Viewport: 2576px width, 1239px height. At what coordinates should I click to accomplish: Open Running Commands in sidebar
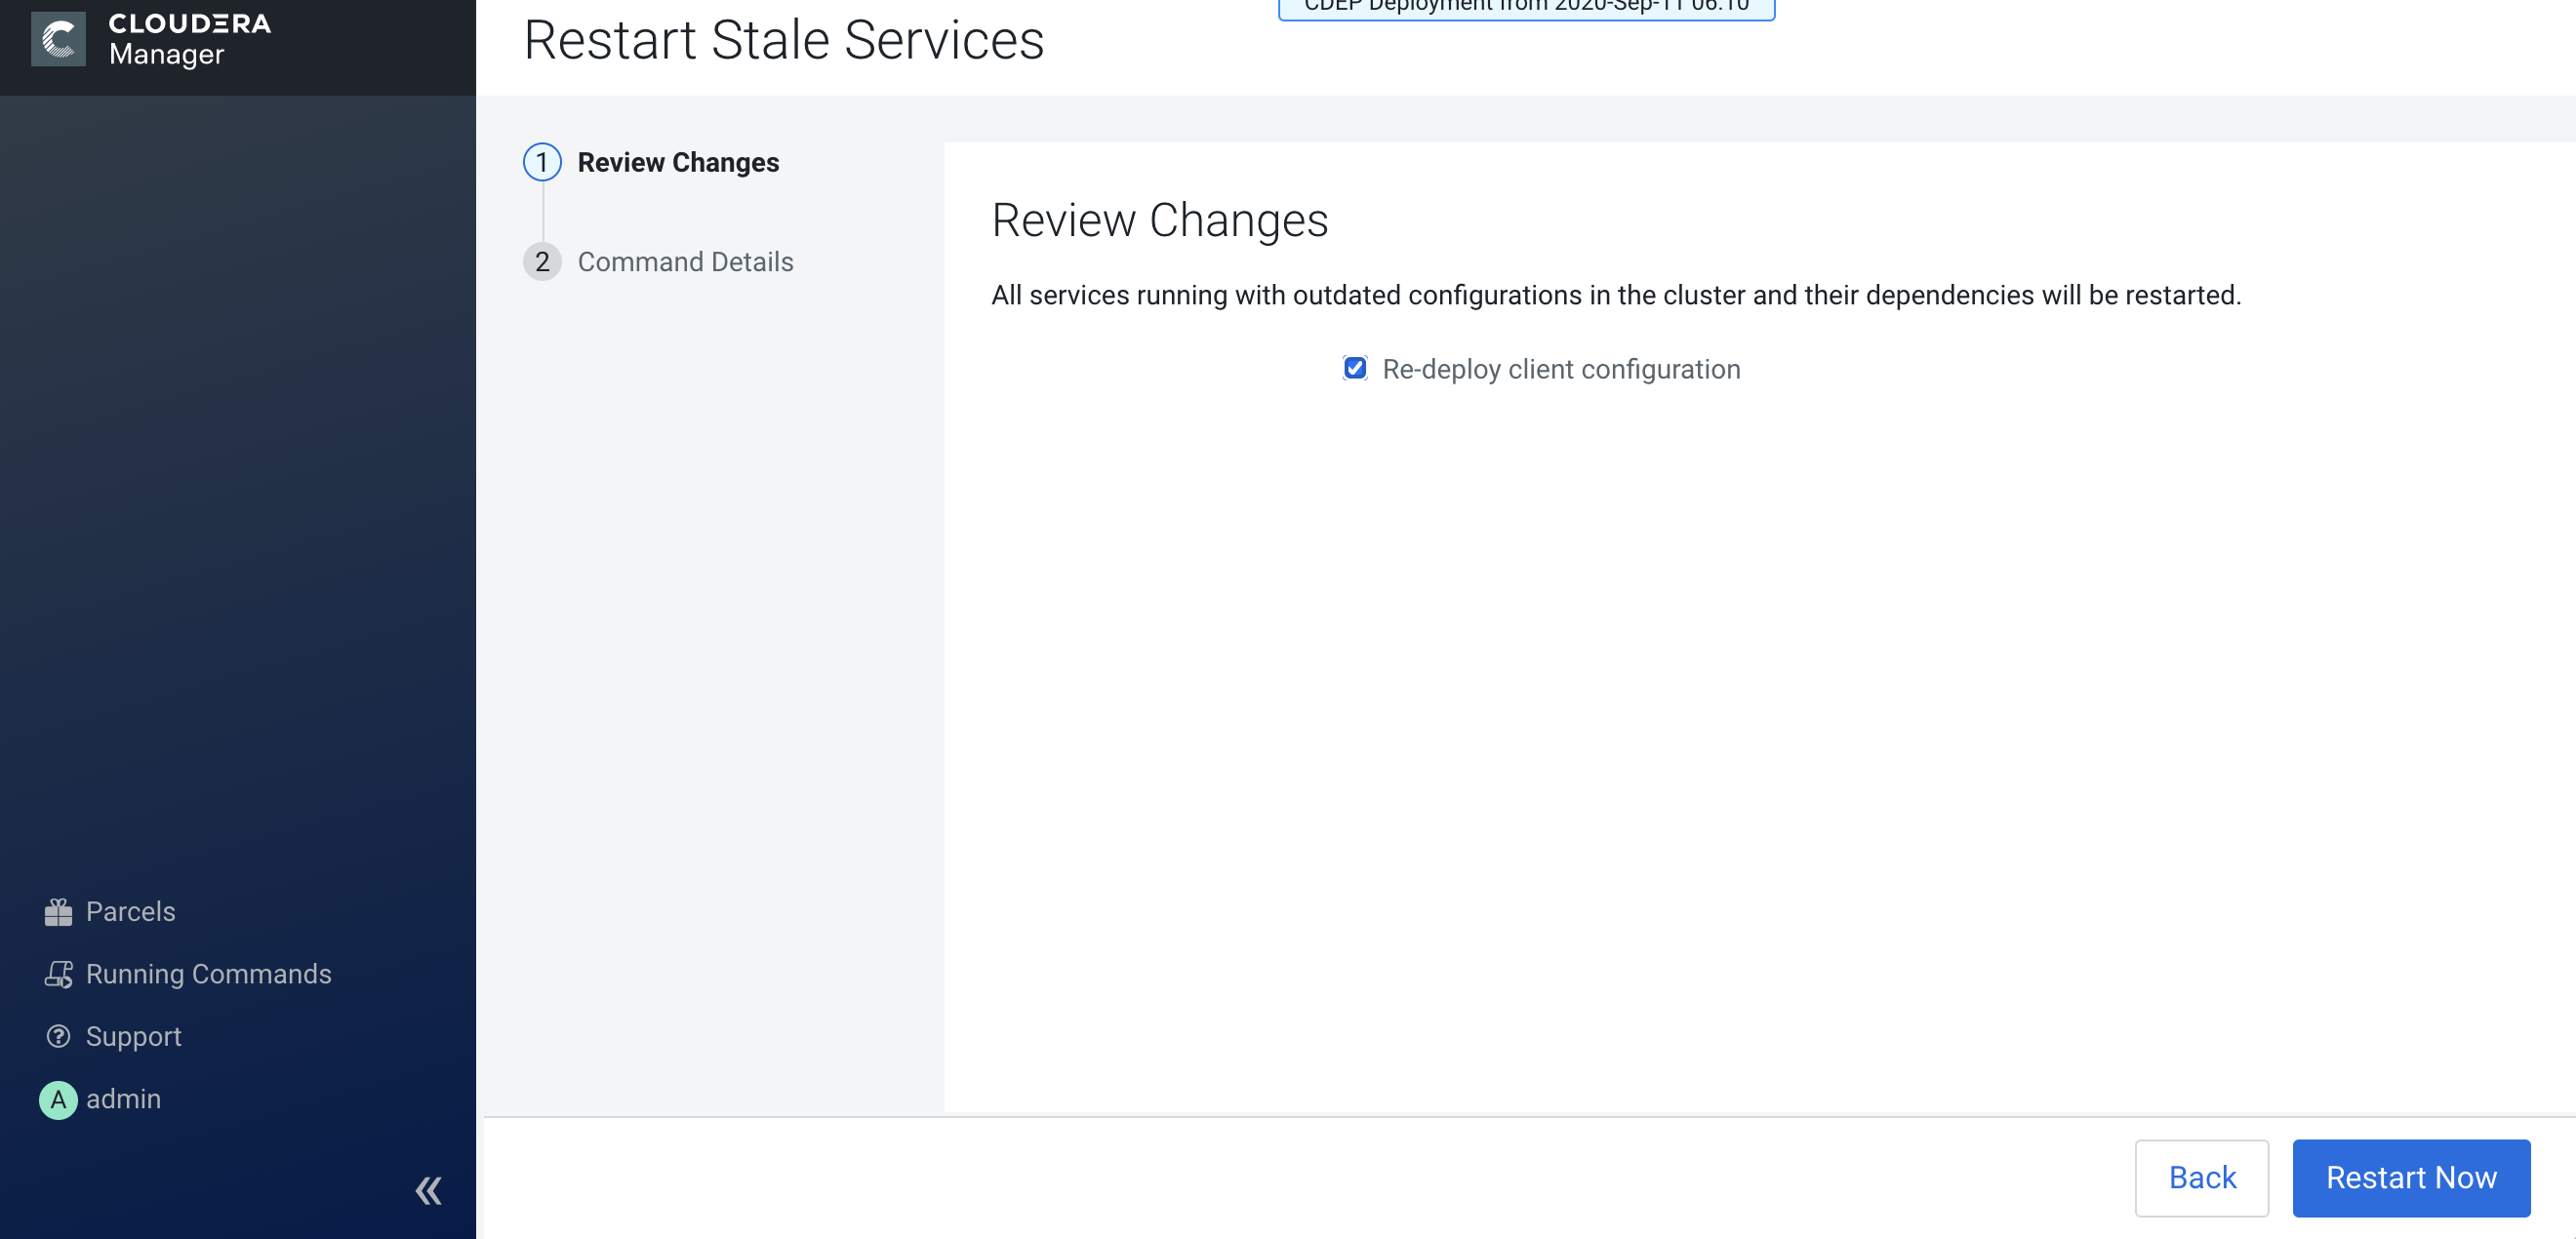click(208, 973)
